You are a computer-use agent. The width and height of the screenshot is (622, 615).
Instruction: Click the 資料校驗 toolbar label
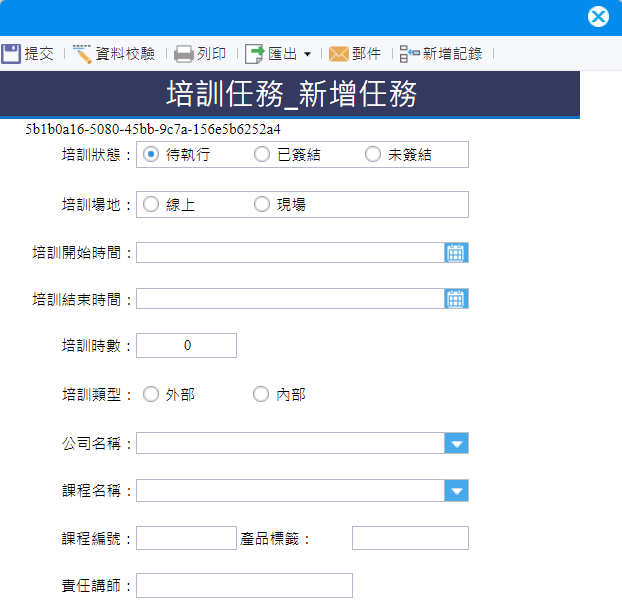(125, 54)
